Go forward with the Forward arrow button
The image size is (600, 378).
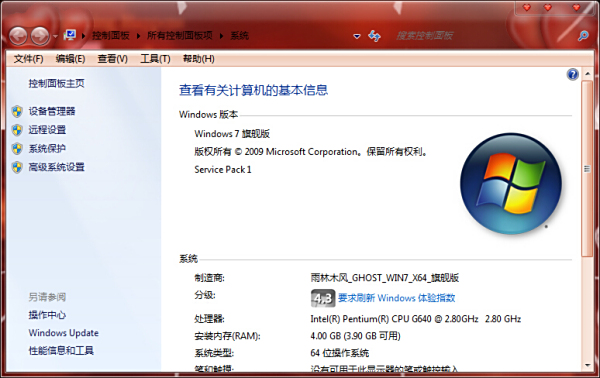point(40,36)
